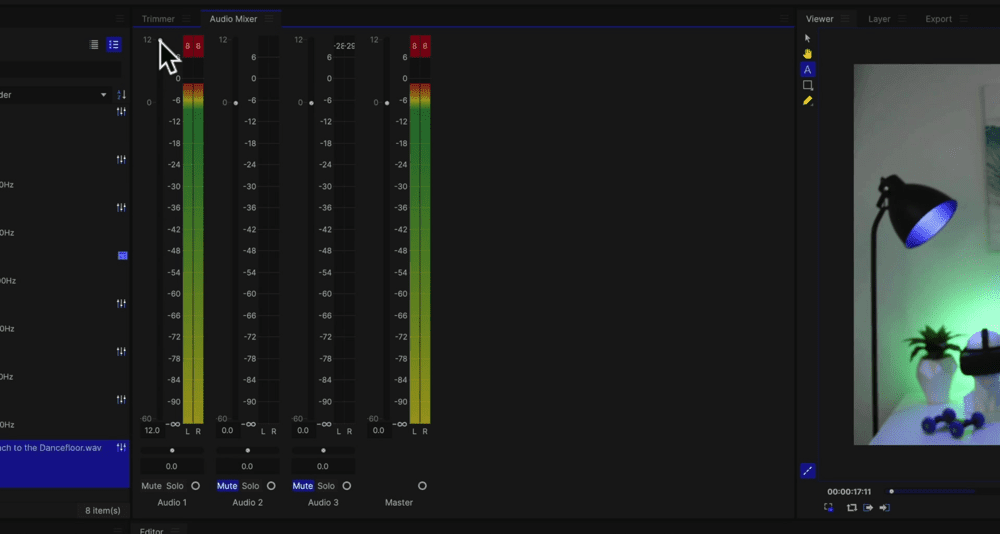Reset the Audio 1 red clipping indicator
This screenshot has width=1000, height=534.
coord(193,46)
